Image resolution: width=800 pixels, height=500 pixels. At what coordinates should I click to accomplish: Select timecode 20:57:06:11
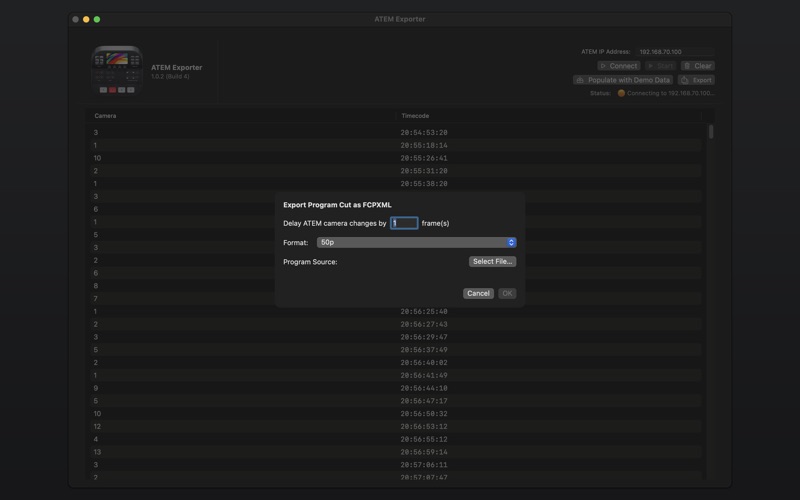[423, 465]
